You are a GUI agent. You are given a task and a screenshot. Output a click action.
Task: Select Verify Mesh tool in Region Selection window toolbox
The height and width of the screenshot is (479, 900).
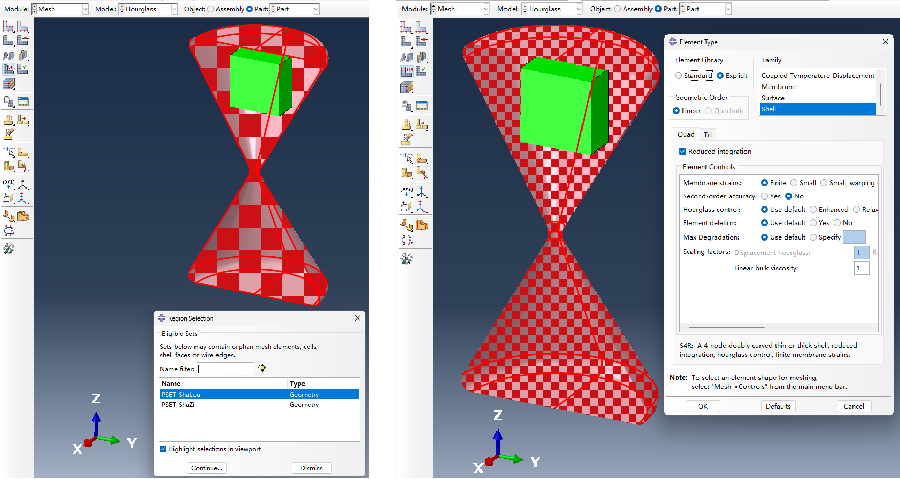coord(23,69)
